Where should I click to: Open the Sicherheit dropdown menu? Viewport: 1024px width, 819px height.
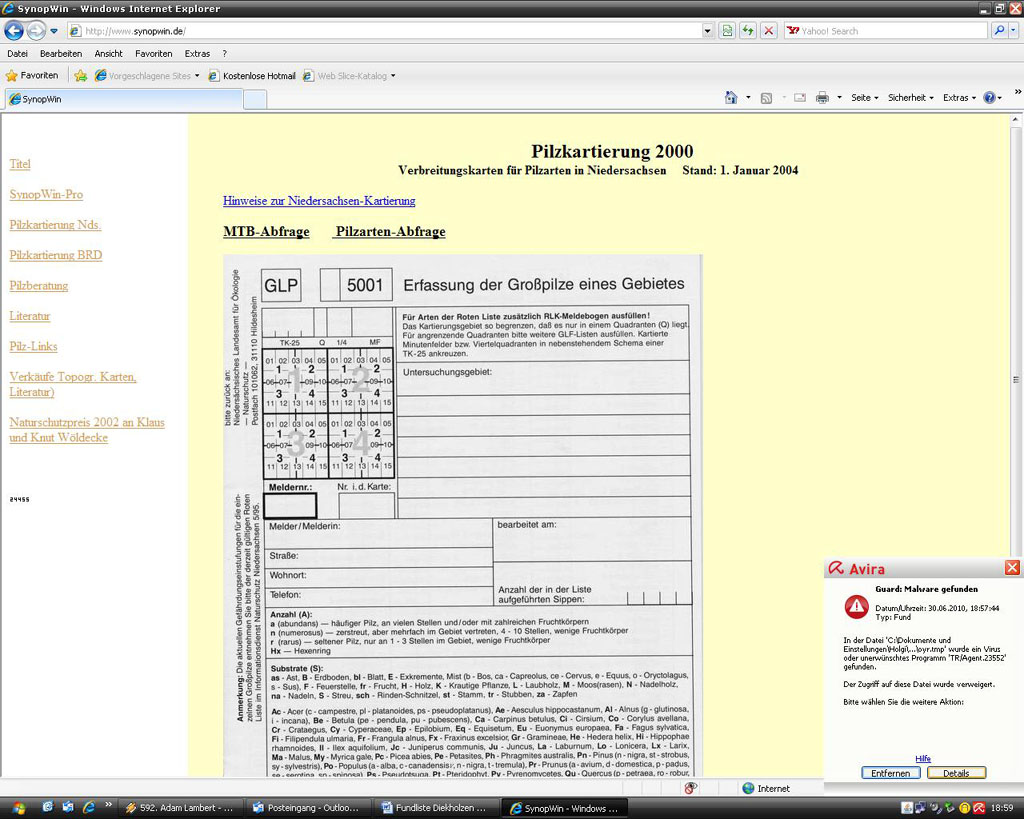pyautogui.click(x=910, y=98)
